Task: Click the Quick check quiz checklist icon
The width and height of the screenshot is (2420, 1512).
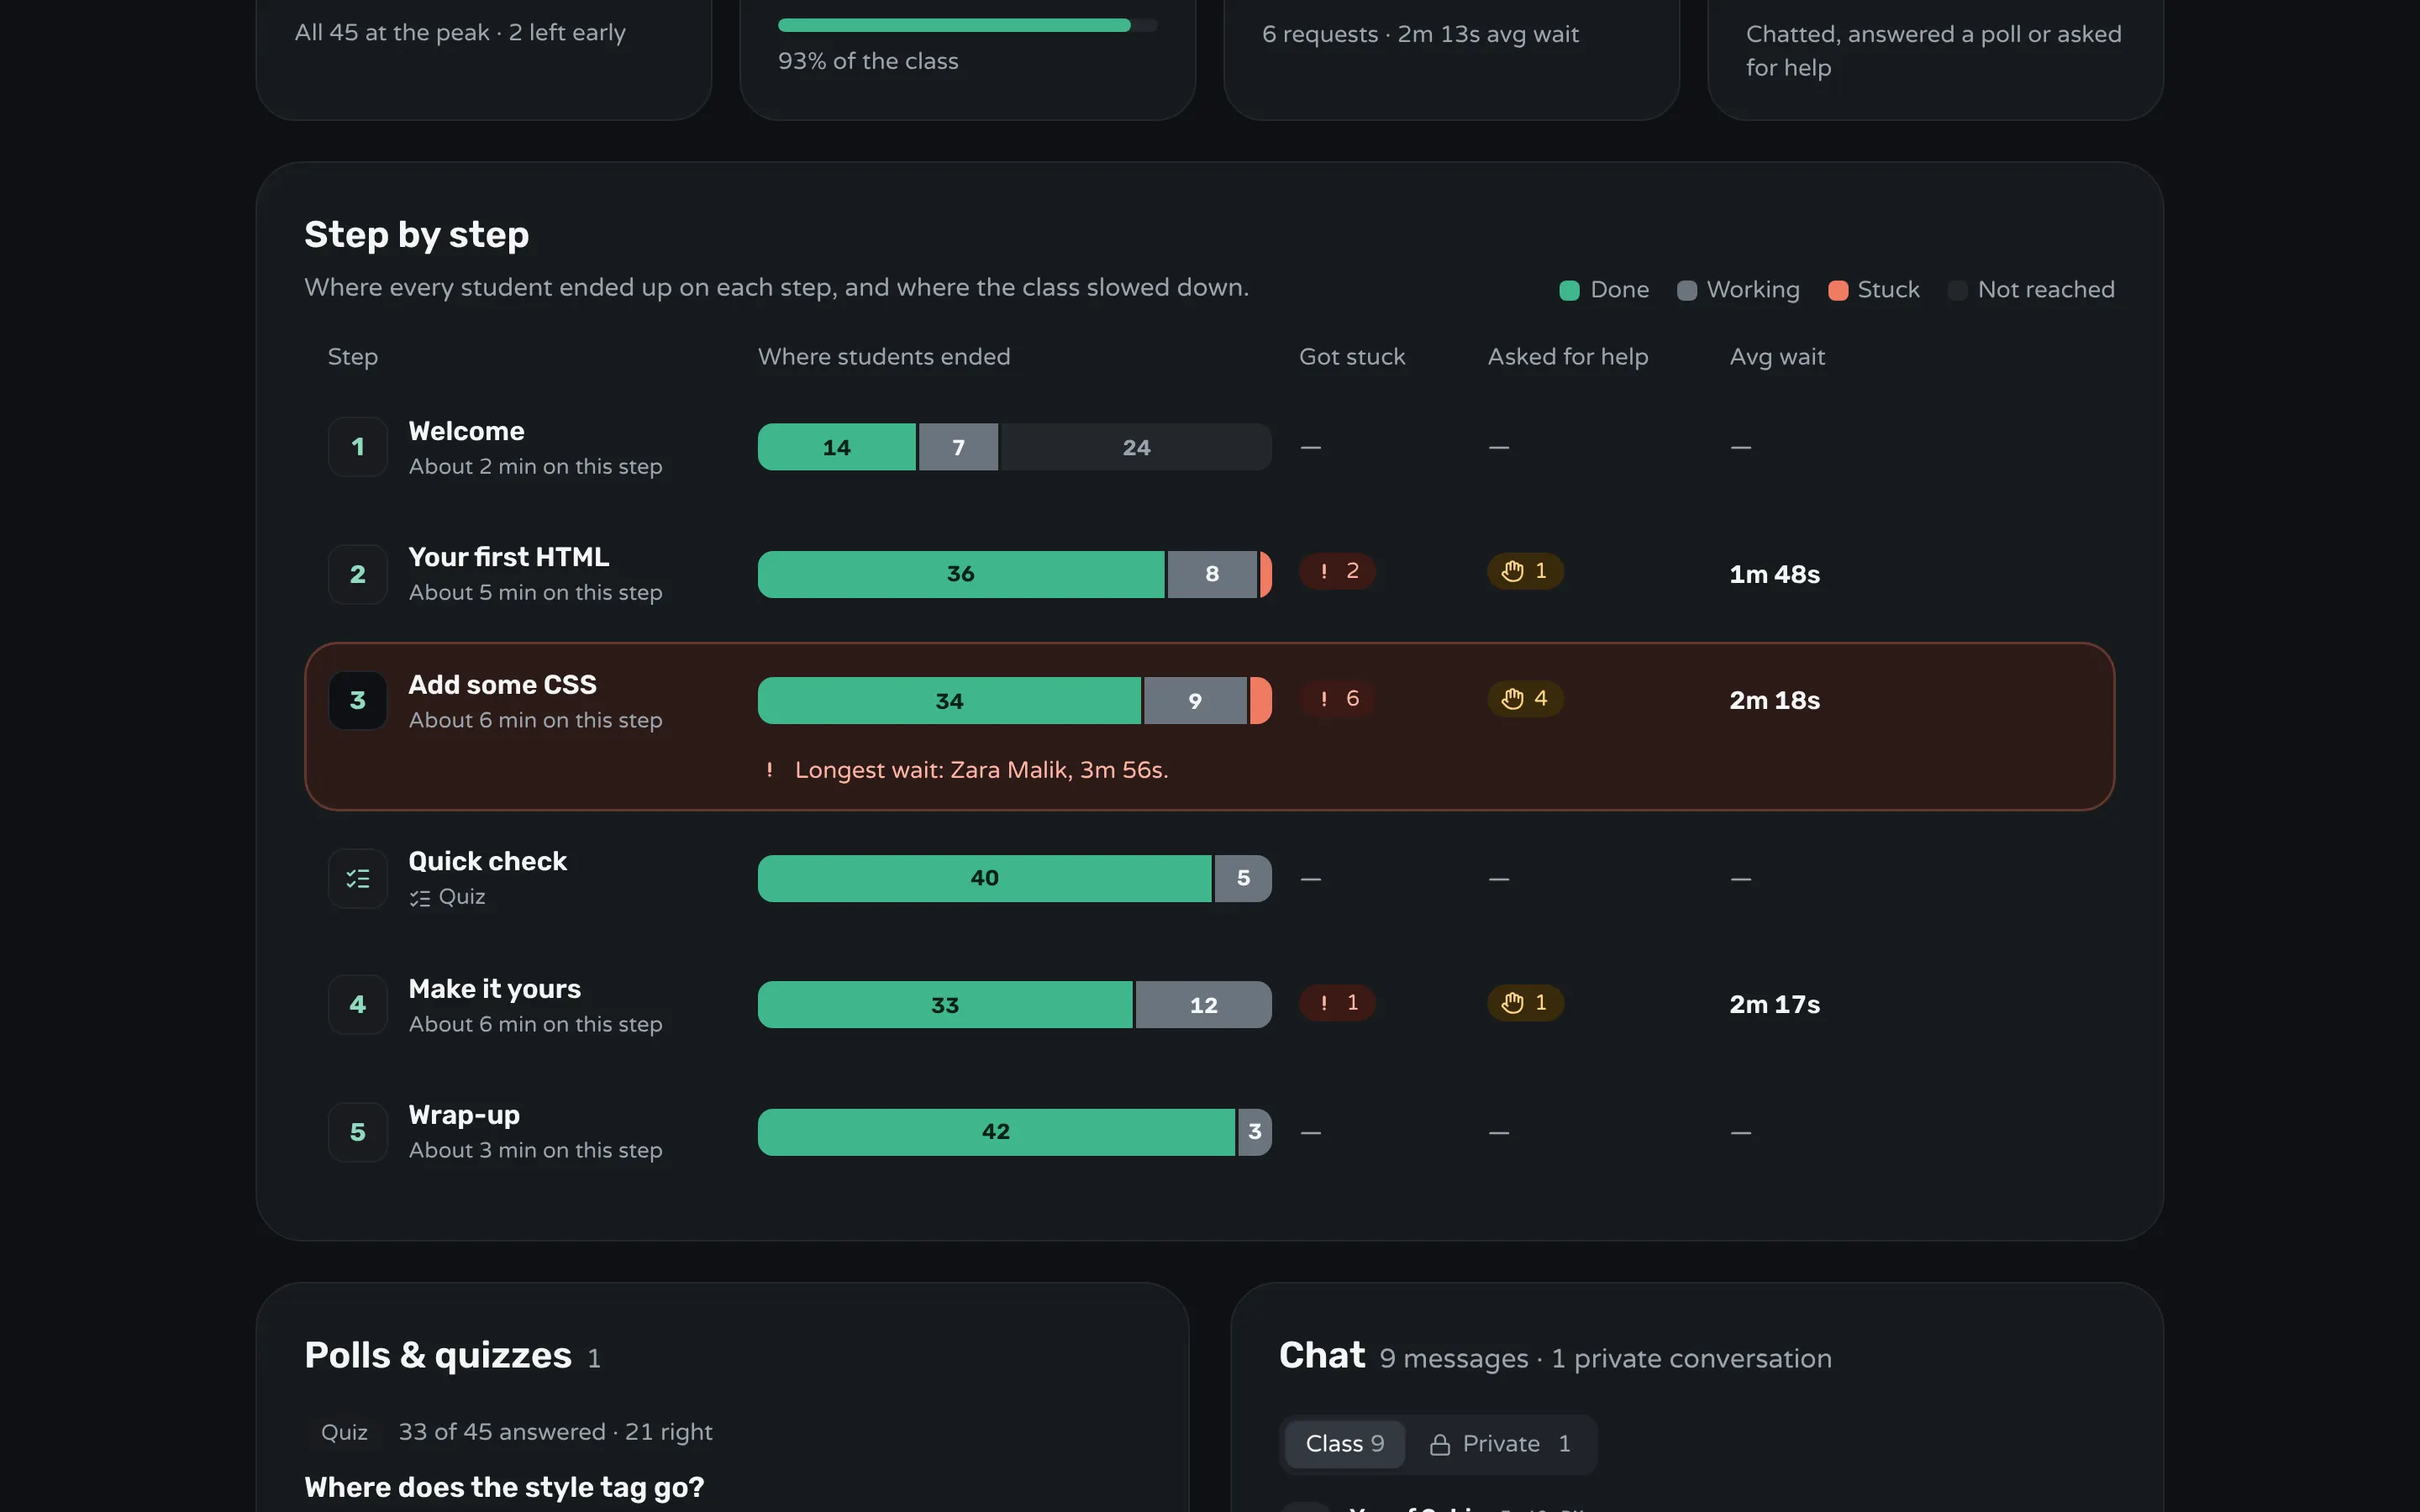Action: (x=358, y=879)
